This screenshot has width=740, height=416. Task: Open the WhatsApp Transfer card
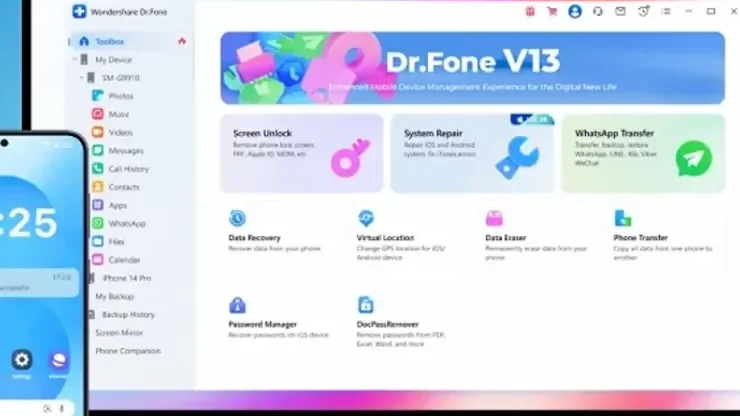643,153
